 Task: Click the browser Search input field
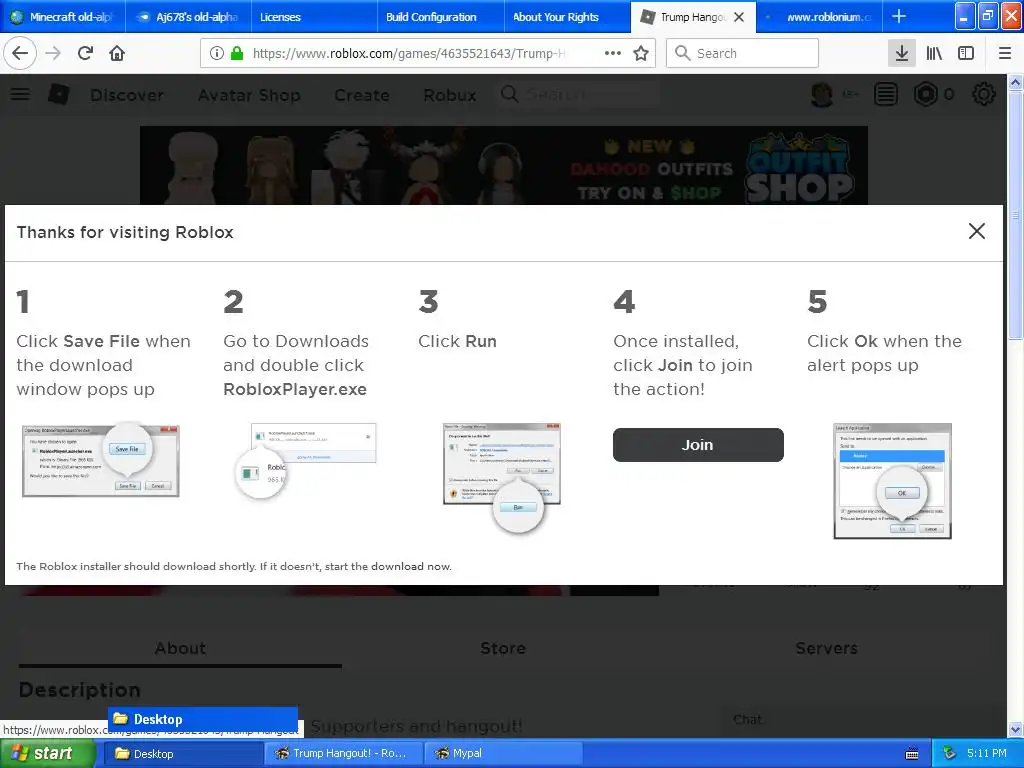click(x=742, y=53)
